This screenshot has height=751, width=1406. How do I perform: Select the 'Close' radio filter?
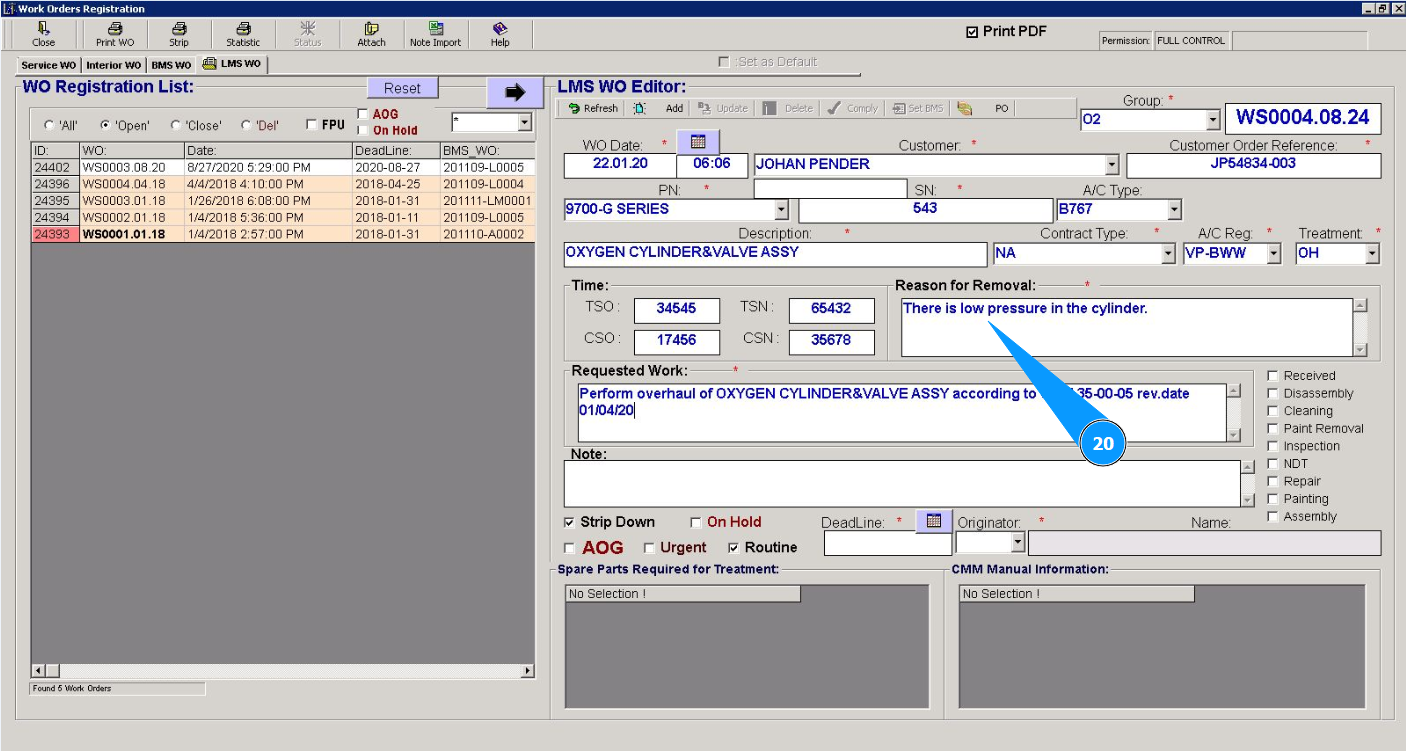tap(176, 126)
